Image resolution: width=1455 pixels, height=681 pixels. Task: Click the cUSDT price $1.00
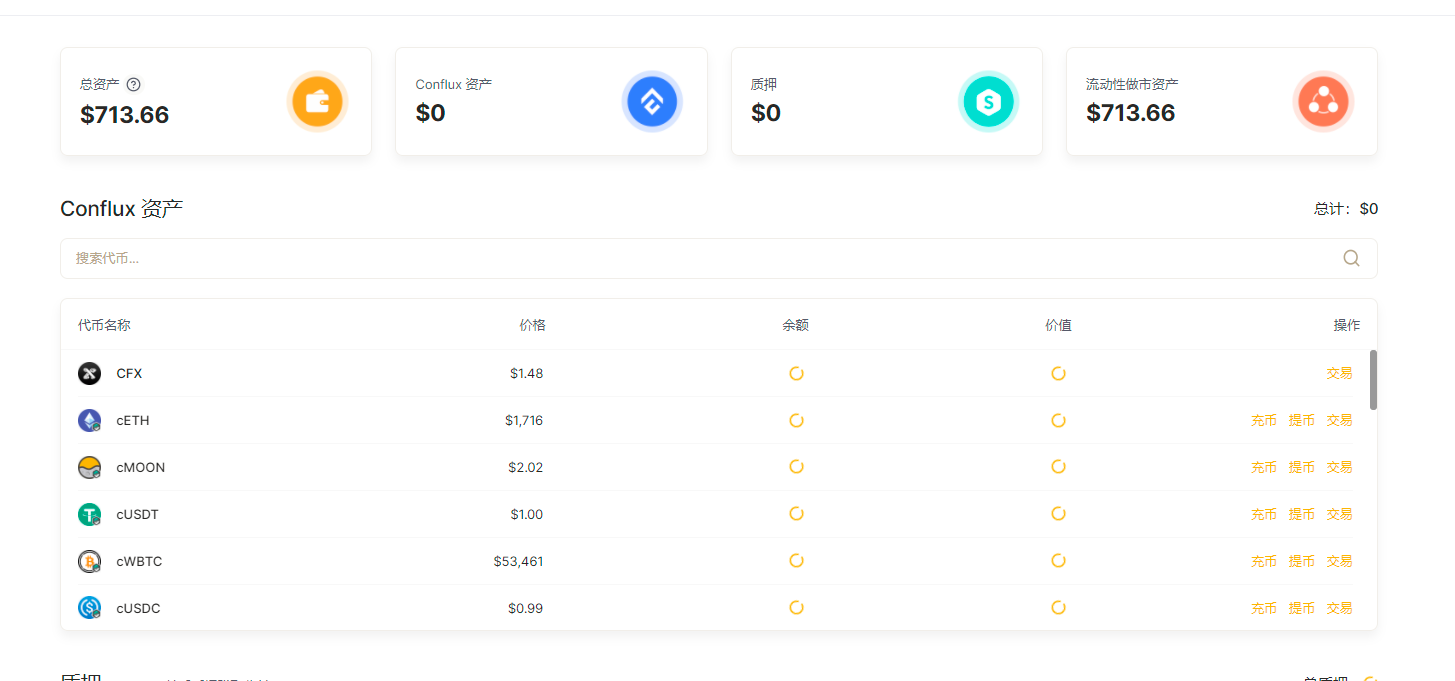[527, 515]
